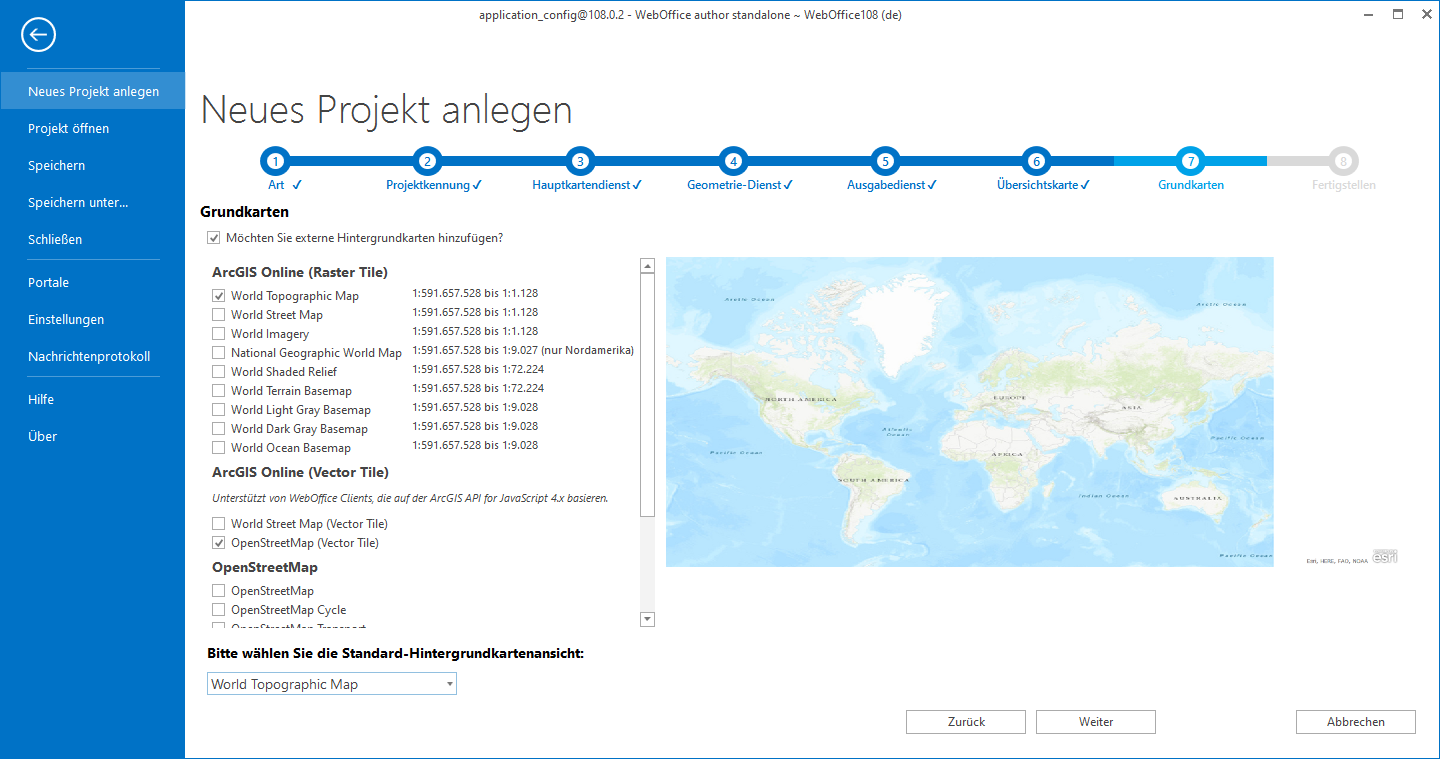
Task: Go to step 5 Ausgabedienst circle
Action: (x=884, y=160)
